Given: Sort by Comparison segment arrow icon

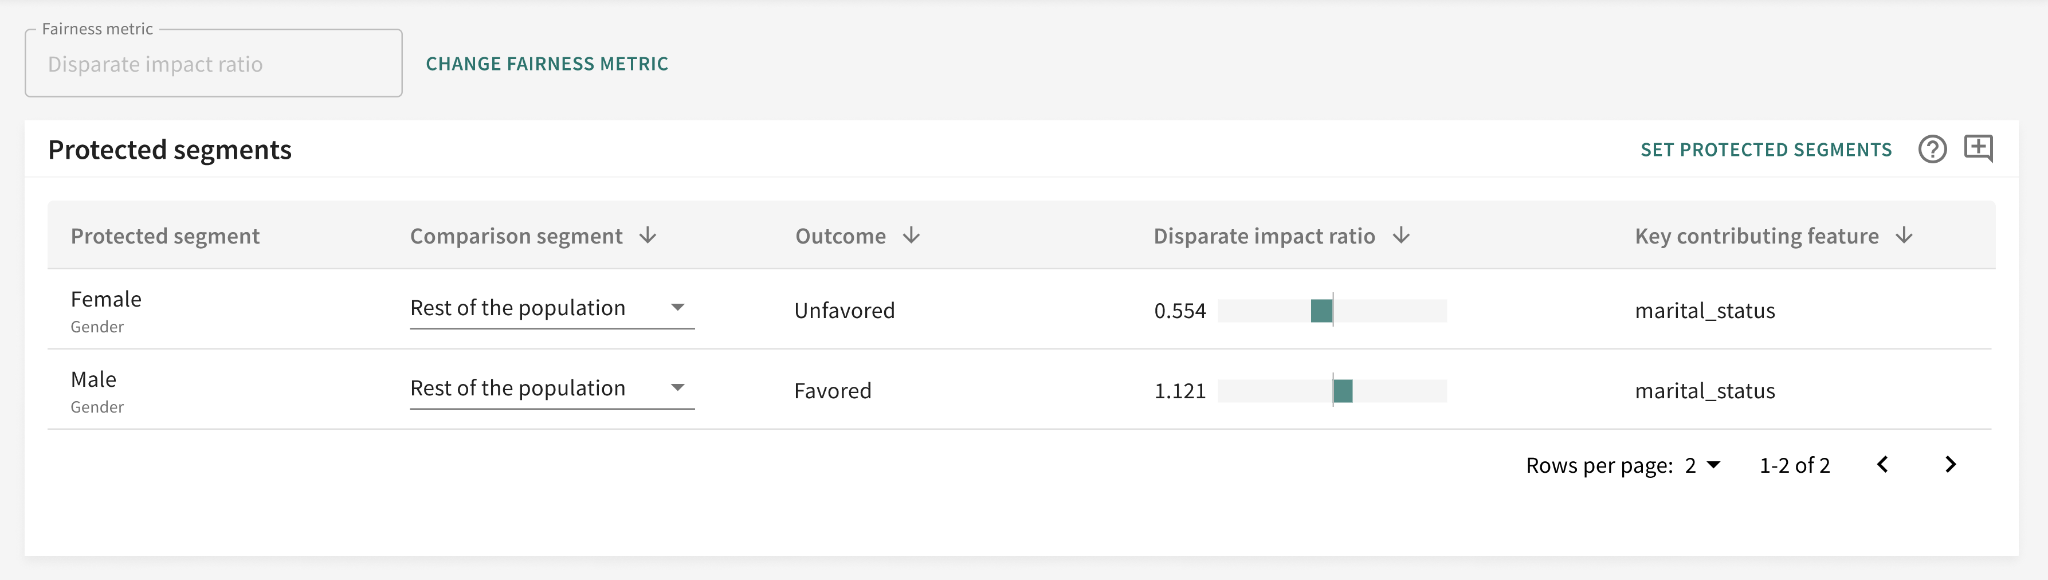Looking at the screenshot, I should point(648,235).
